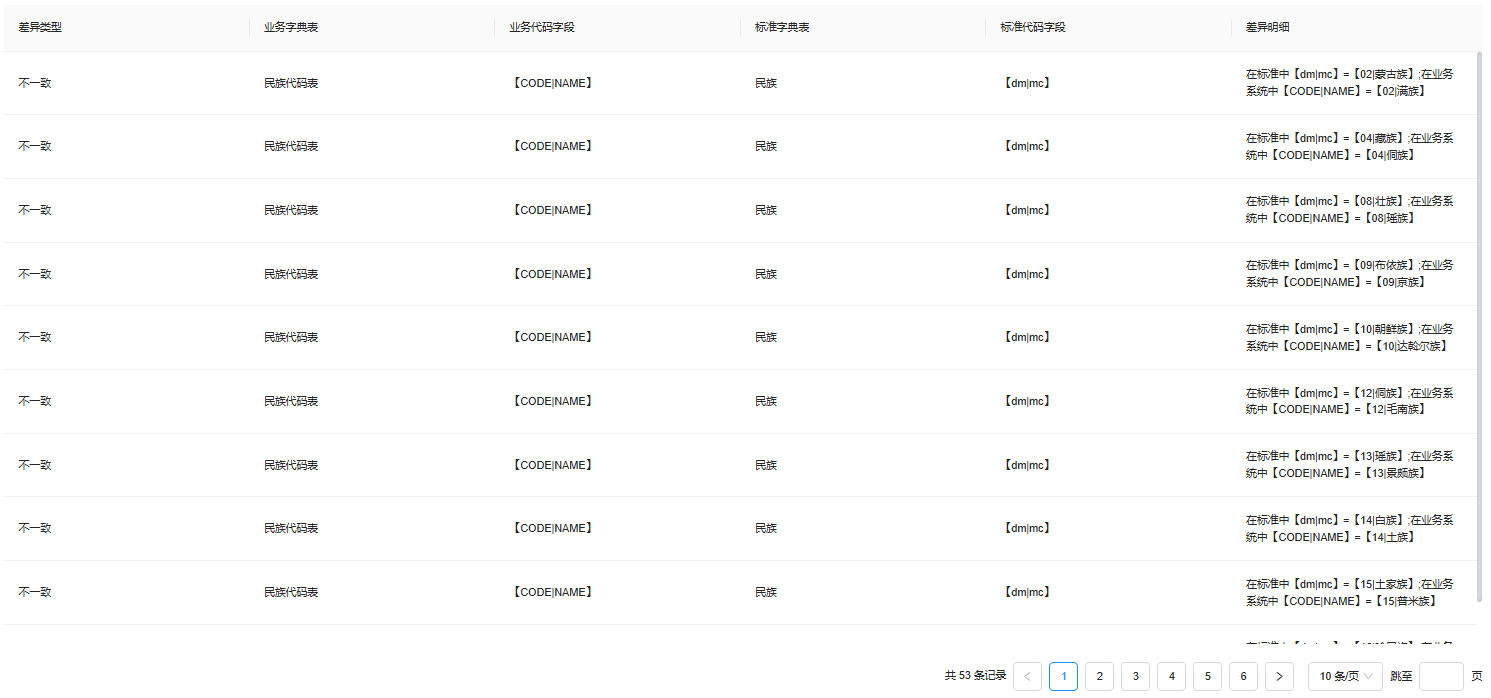Screen dimensions: 1491x698
Task: Click the 标准字典表 column header
Action: [782, 27]
